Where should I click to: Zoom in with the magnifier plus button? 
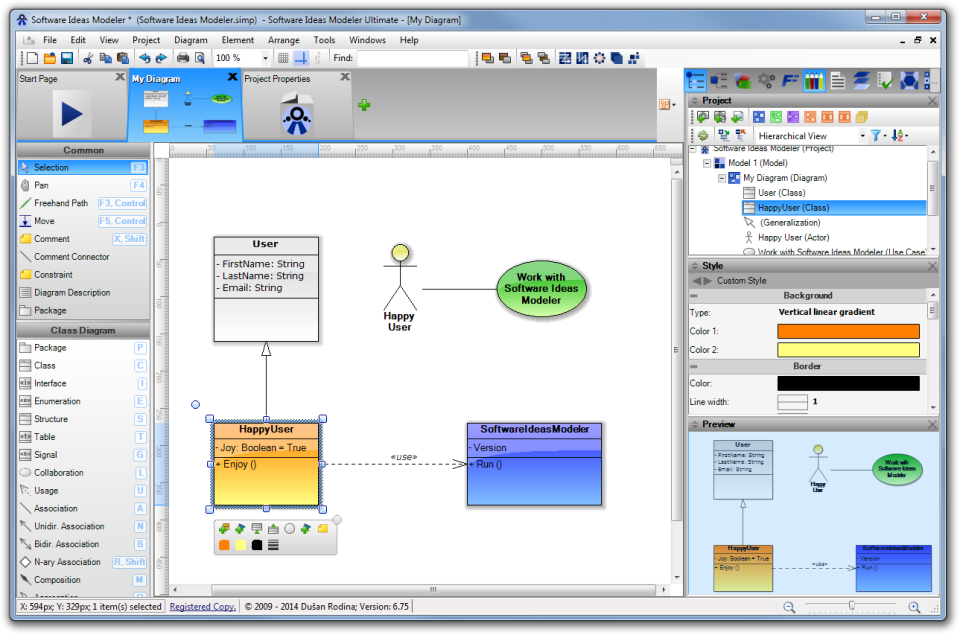click(x=914, y=607)
